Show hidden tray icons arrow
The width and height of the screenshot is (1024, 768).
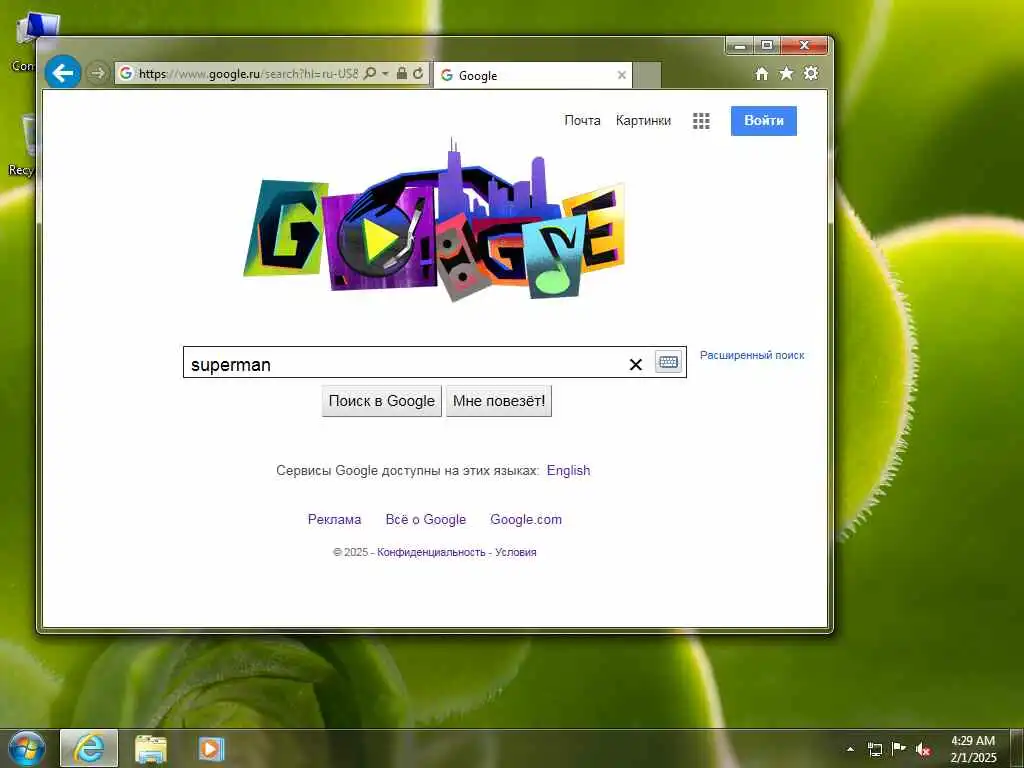tap(850, 749)
